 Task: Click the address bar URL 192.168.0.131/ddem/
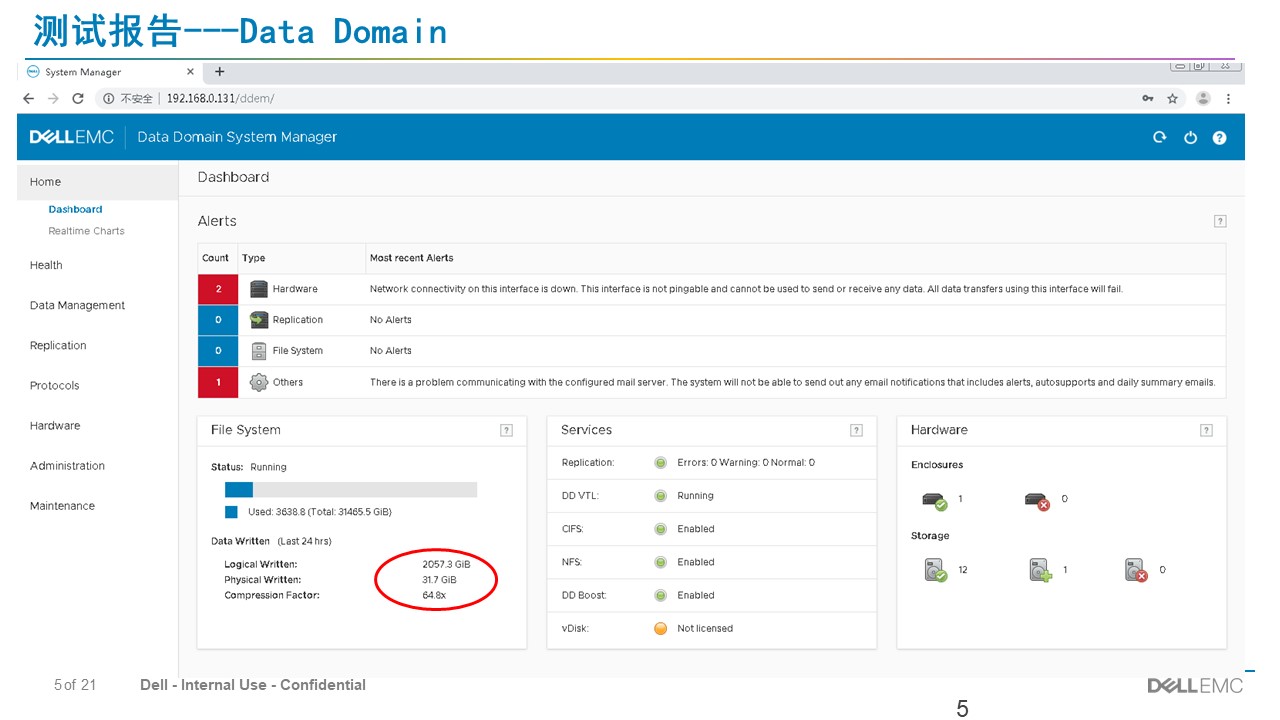[x=220, y=98]
